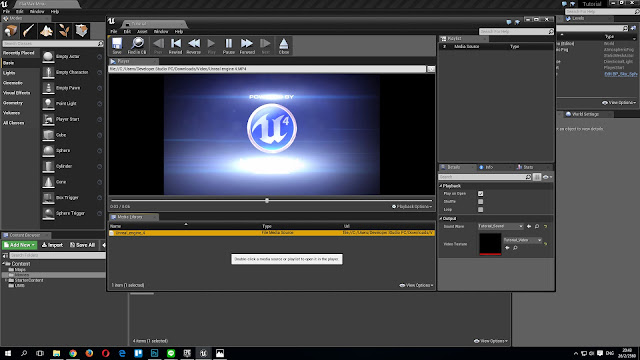Screen dimensions: 640x360
Task: Select the Place mode icon
Action: point(11,31)
